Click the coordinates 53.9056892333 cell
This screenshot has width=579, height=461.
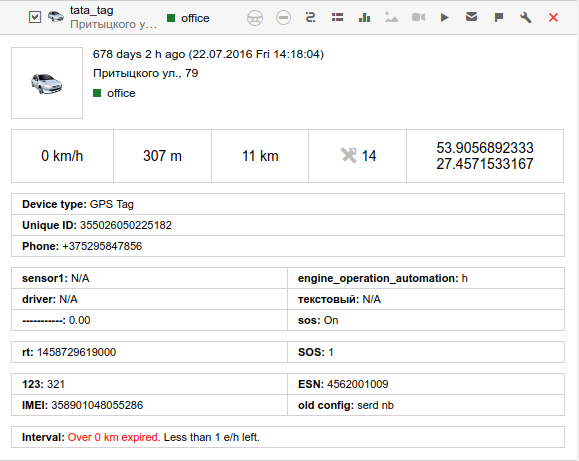pyautogui.click(x=485, y=156)
